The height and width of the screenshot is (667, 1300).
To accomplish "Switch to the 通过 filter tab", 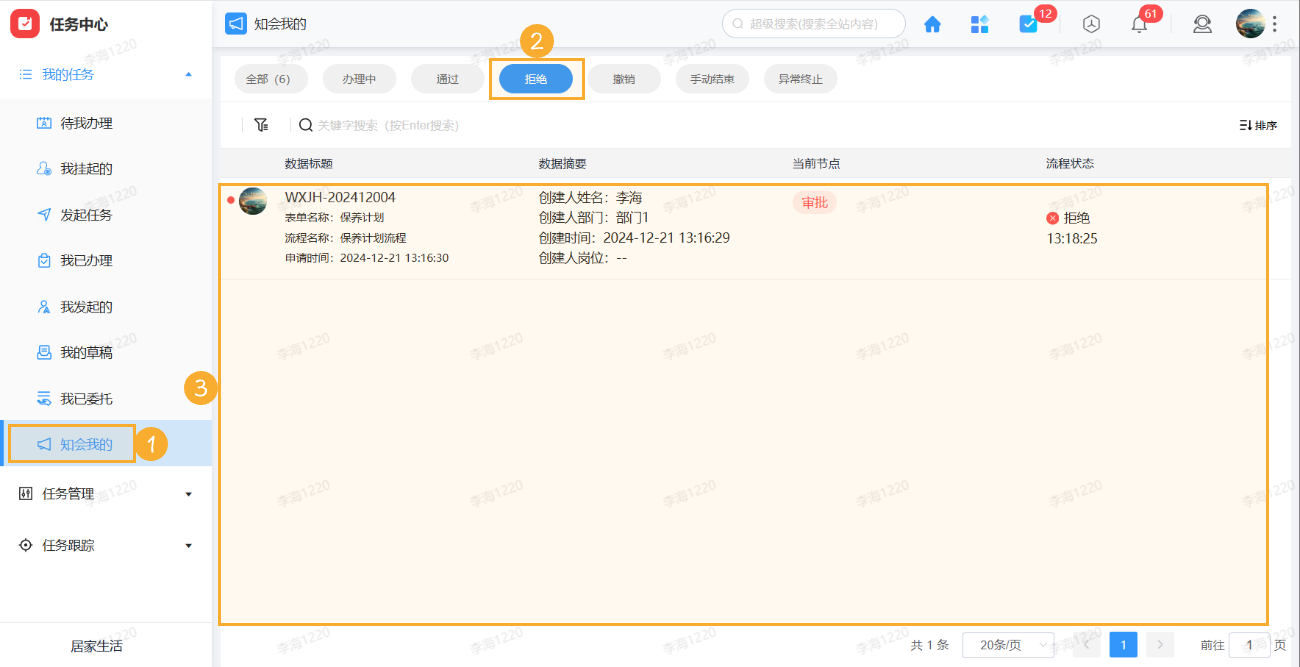I will pyautogui.click(x=447, y=78).
